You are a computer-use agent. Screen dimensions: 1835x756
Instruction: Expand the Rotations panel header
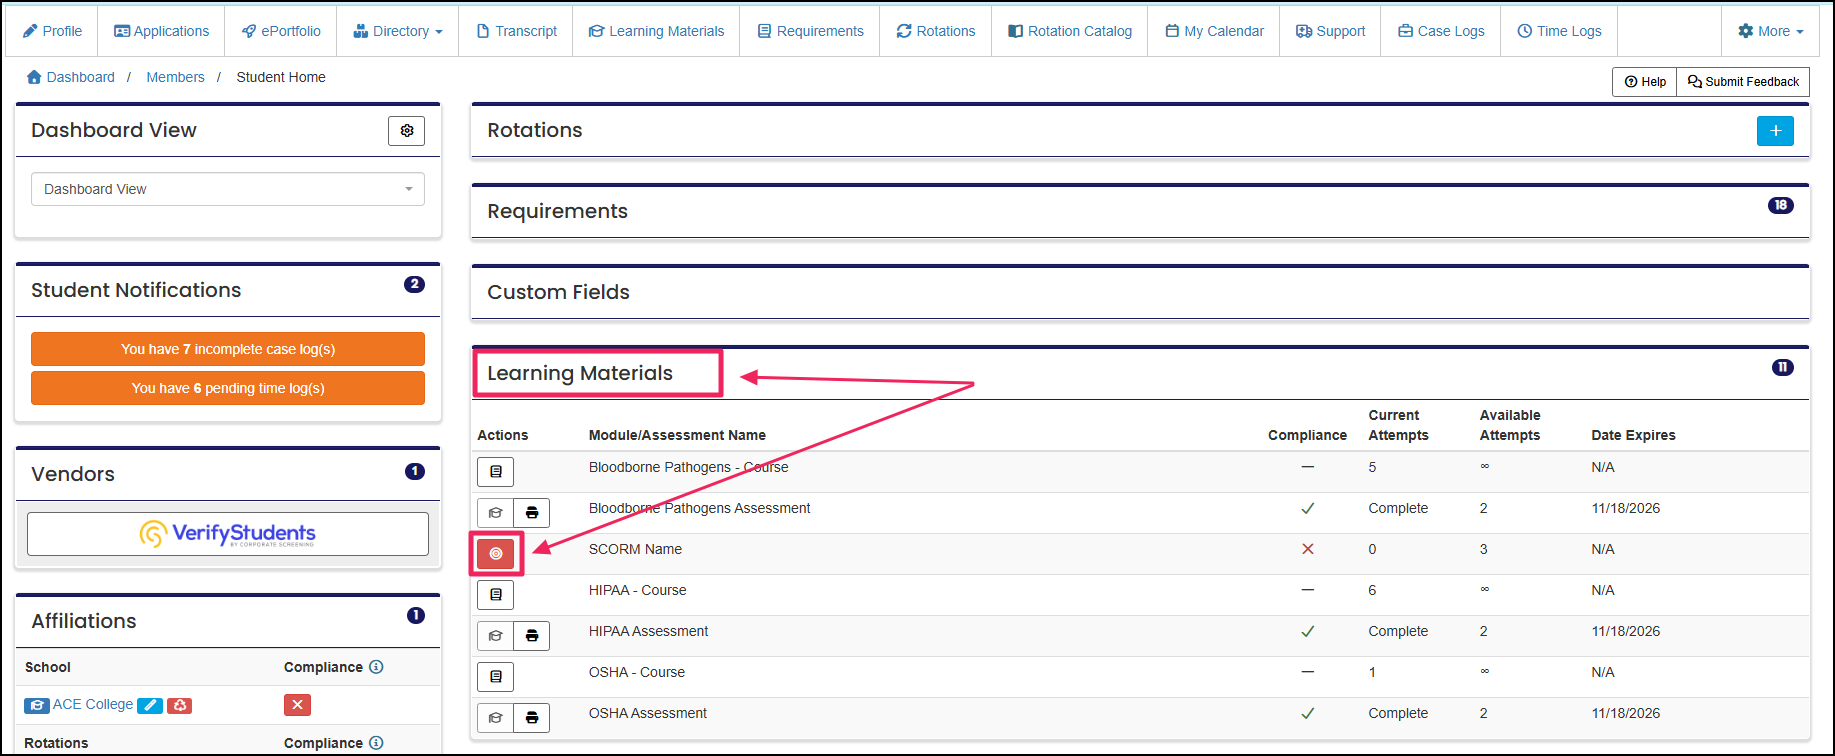pyautogui.click(x=1140, y=130)
